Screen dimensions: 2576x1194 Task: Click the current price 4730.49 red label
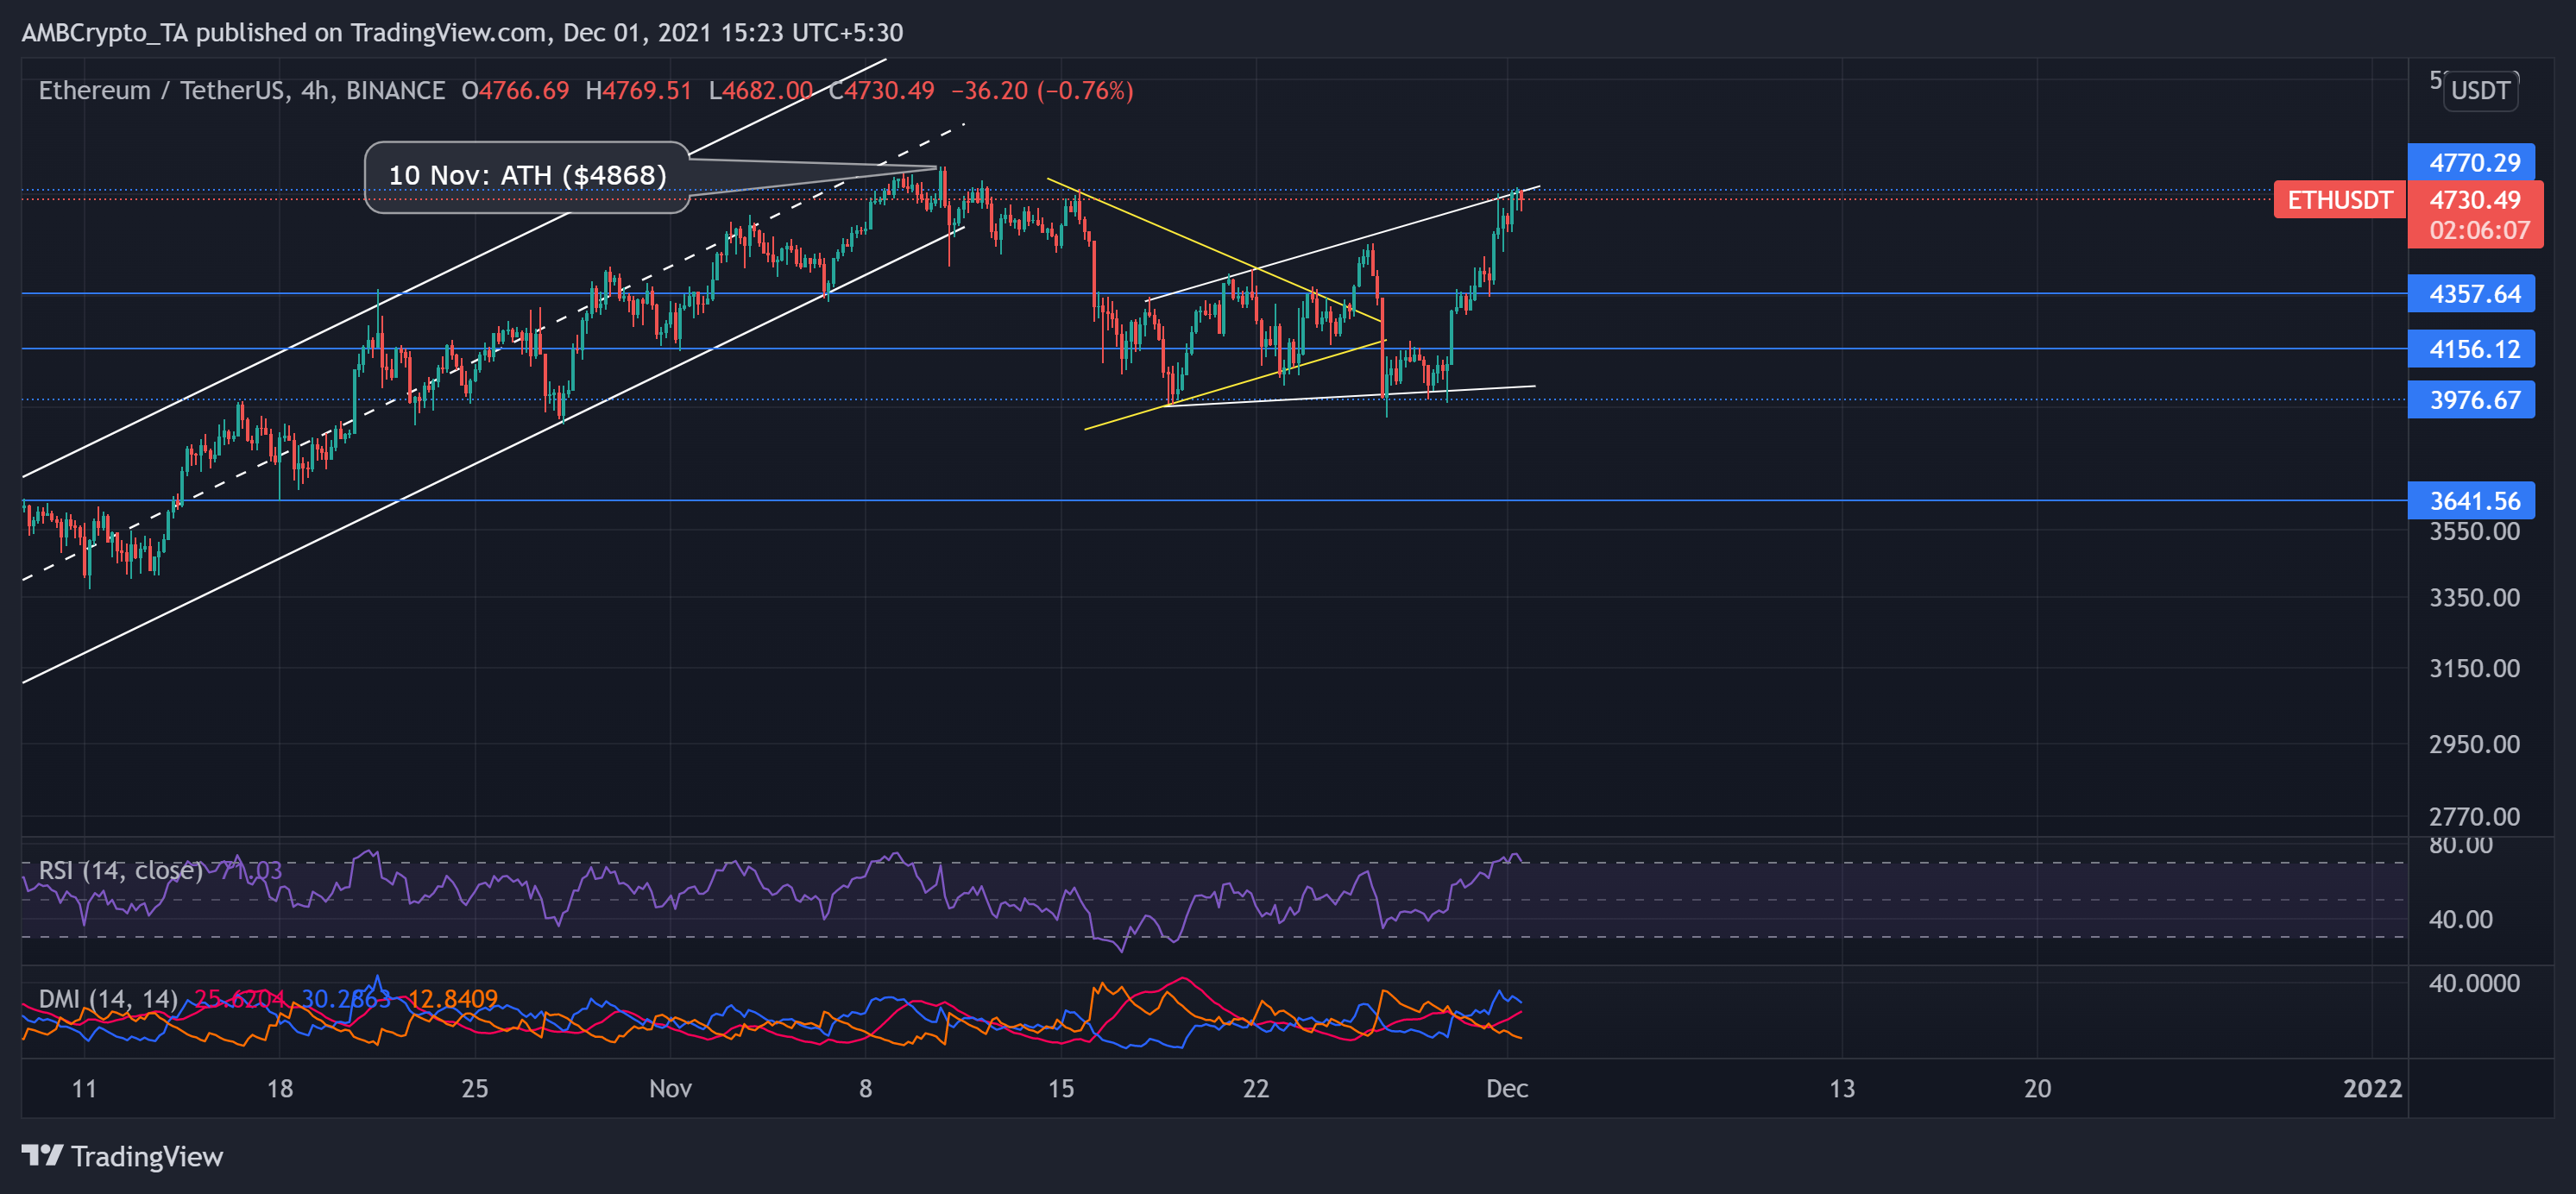coord(2474,200)
